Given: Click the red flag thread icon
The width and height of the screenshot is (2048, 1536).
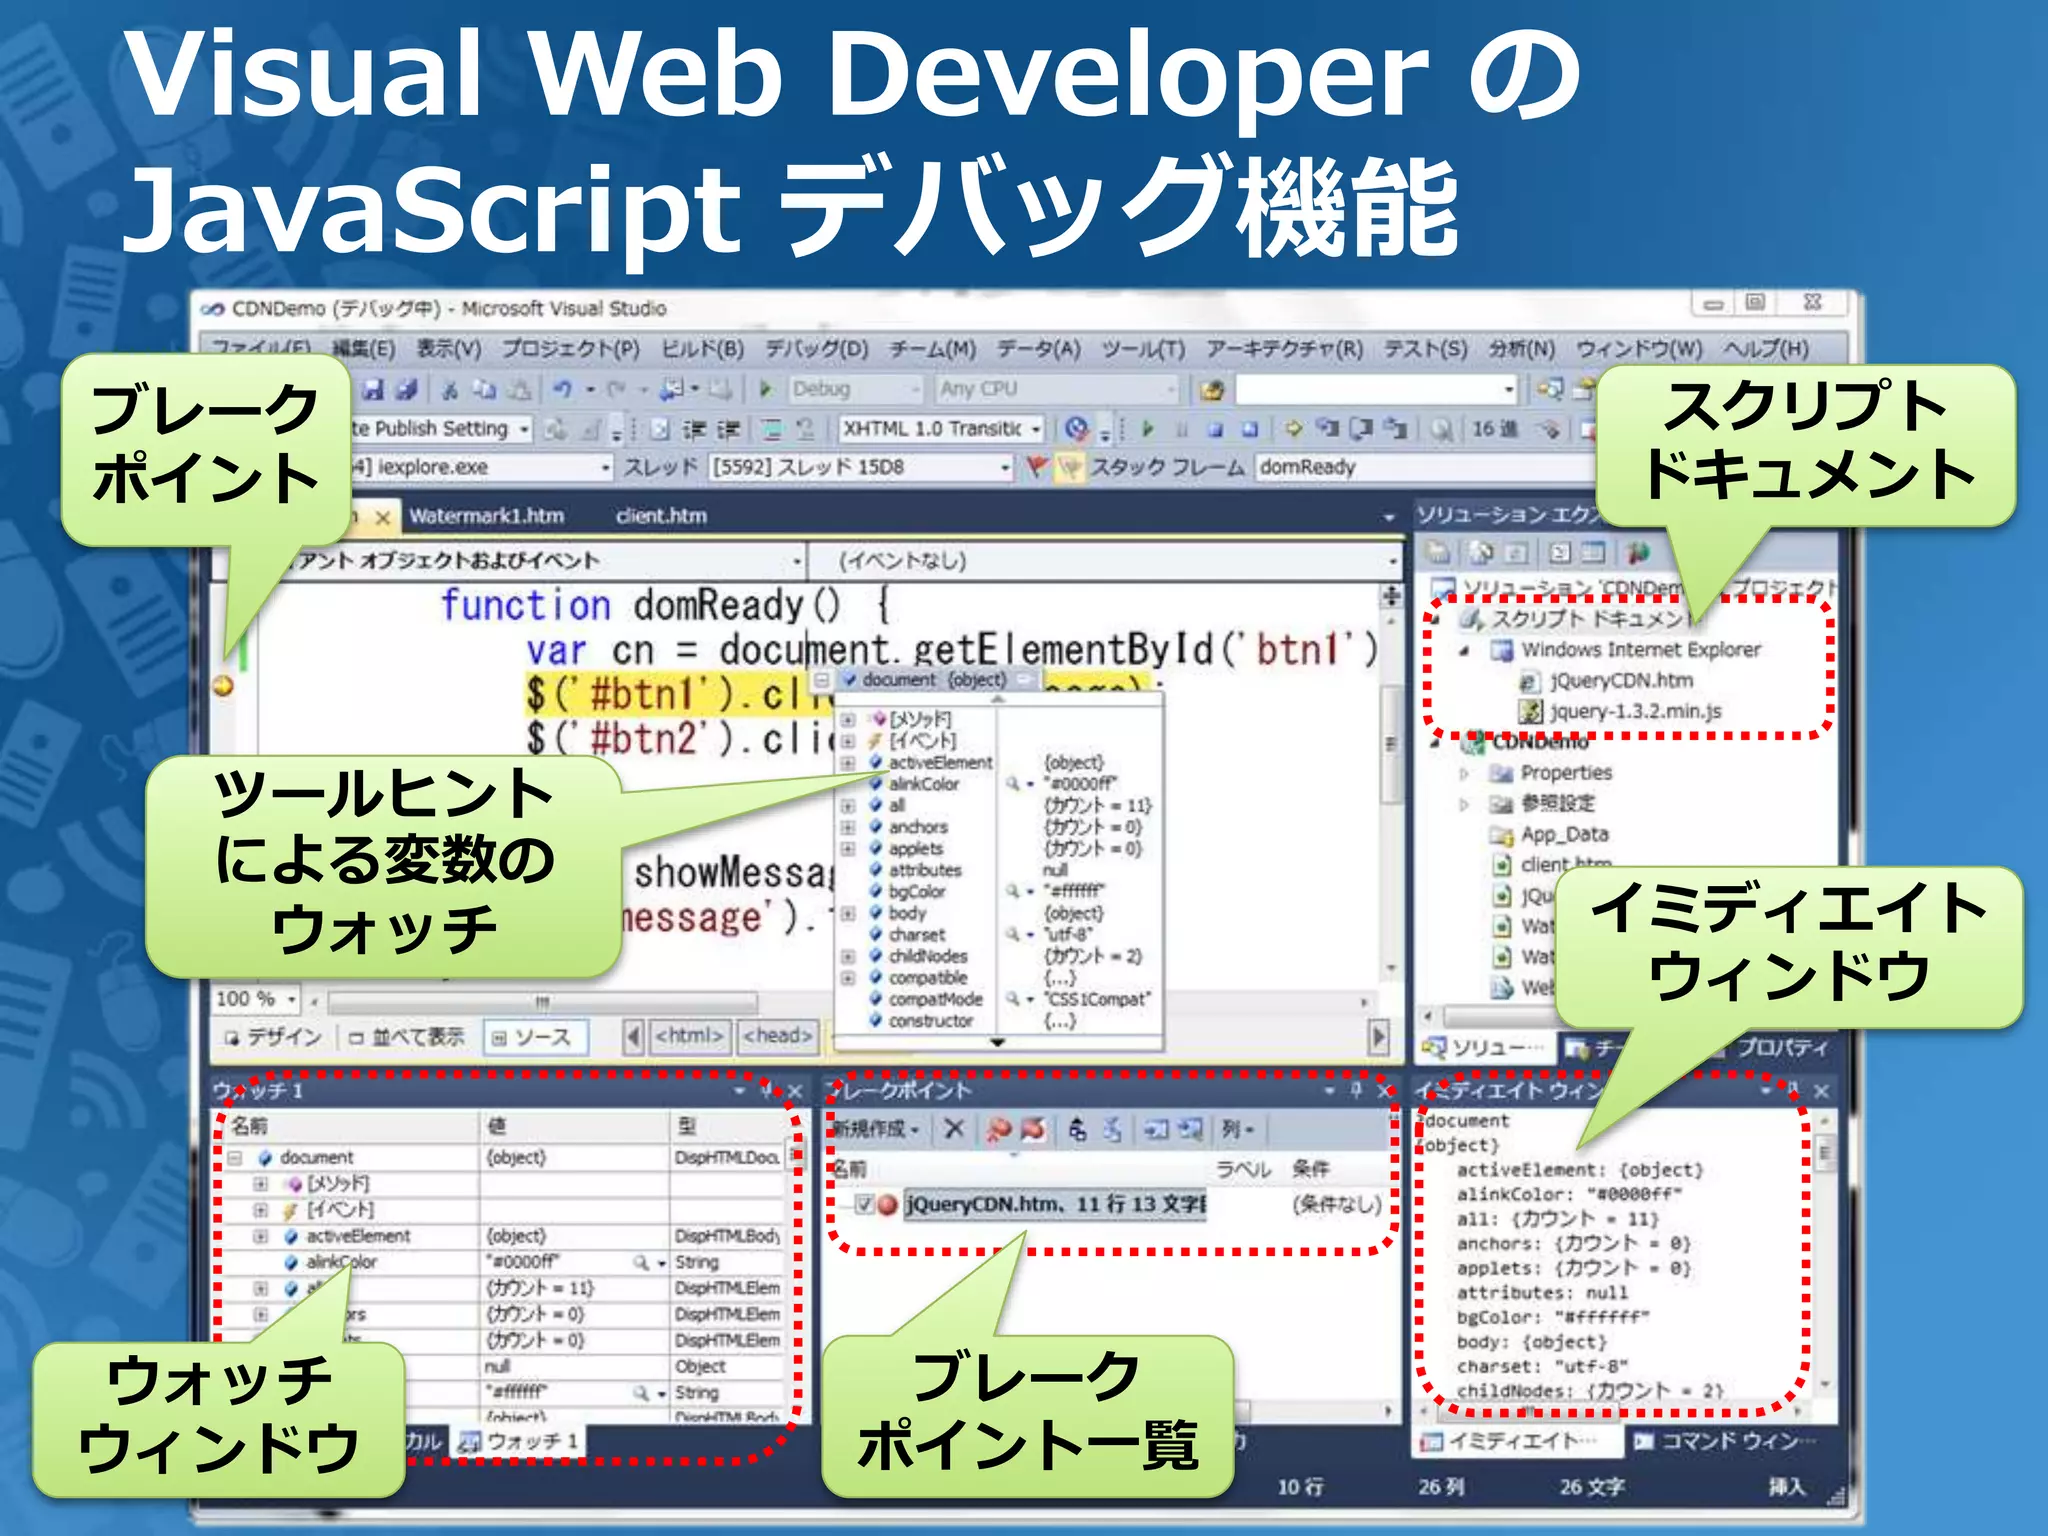Looking at the screenshot, I should point(1037,467).
